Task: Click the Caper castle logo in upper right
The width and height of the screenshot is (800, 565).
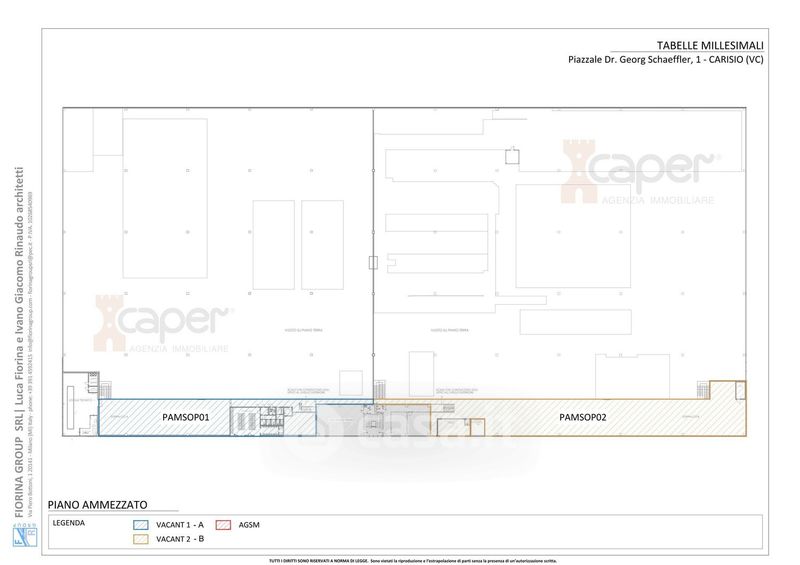Action: coord(580,170)
